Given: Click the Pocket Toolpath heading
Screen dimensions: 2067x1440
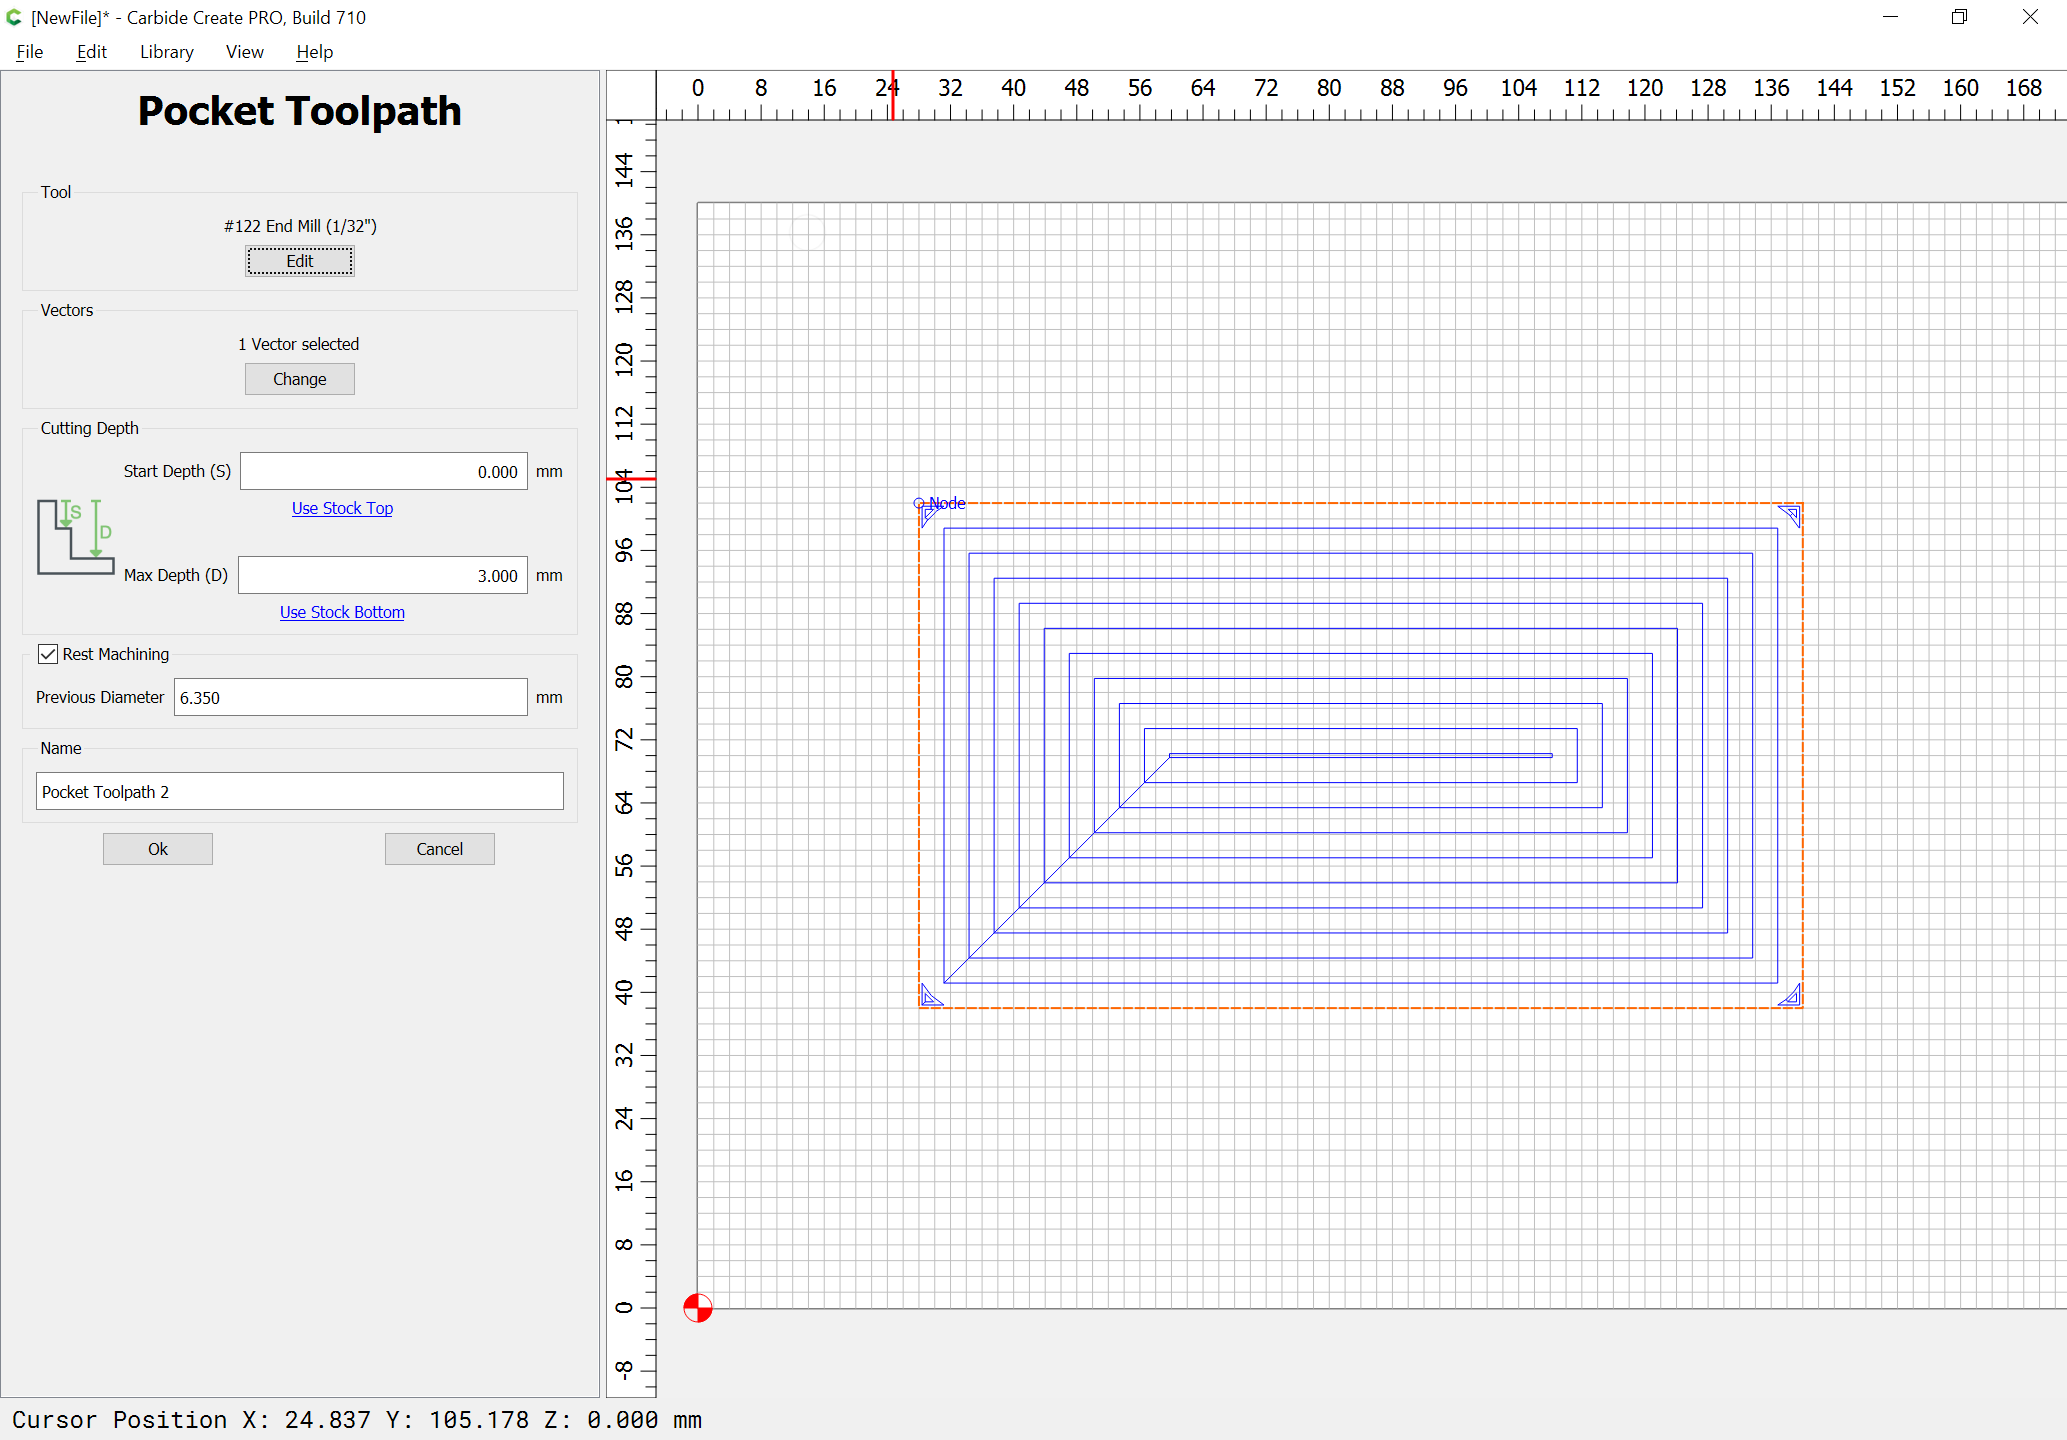Looking at the screenshot, I should tap(300, 111).
